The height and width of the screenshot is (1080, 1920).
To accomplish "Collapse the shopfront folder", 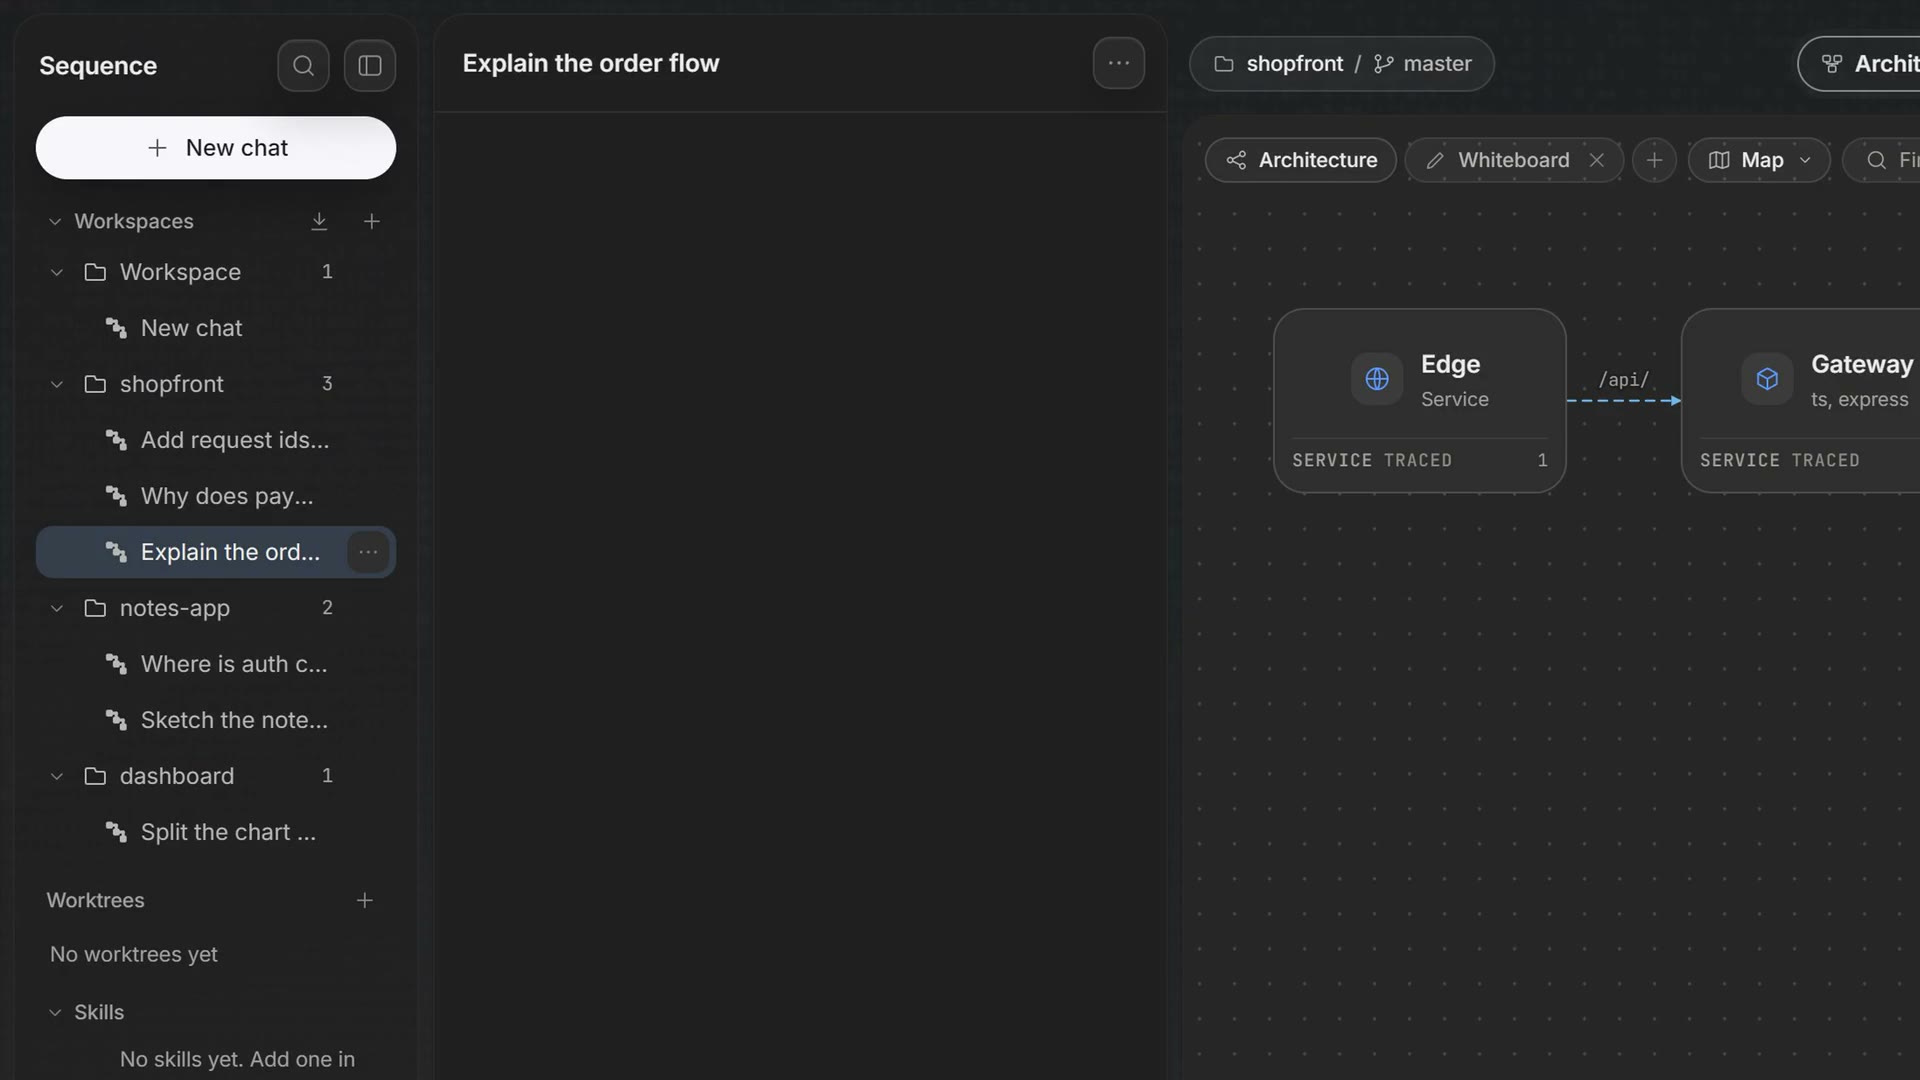I will click(x=57, y=384).
